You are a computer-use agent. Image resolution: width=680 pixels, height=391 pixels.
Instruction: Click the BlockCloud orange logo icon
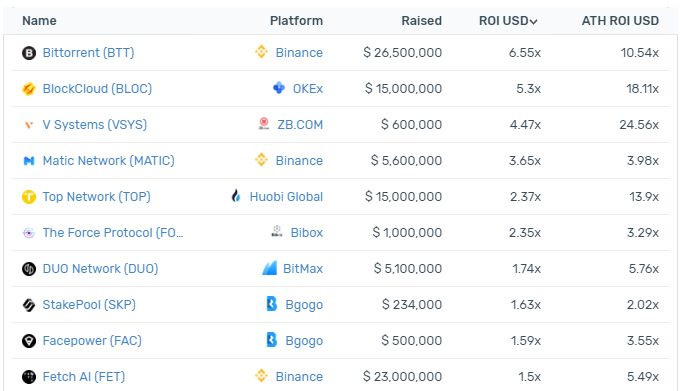[29, 89]
